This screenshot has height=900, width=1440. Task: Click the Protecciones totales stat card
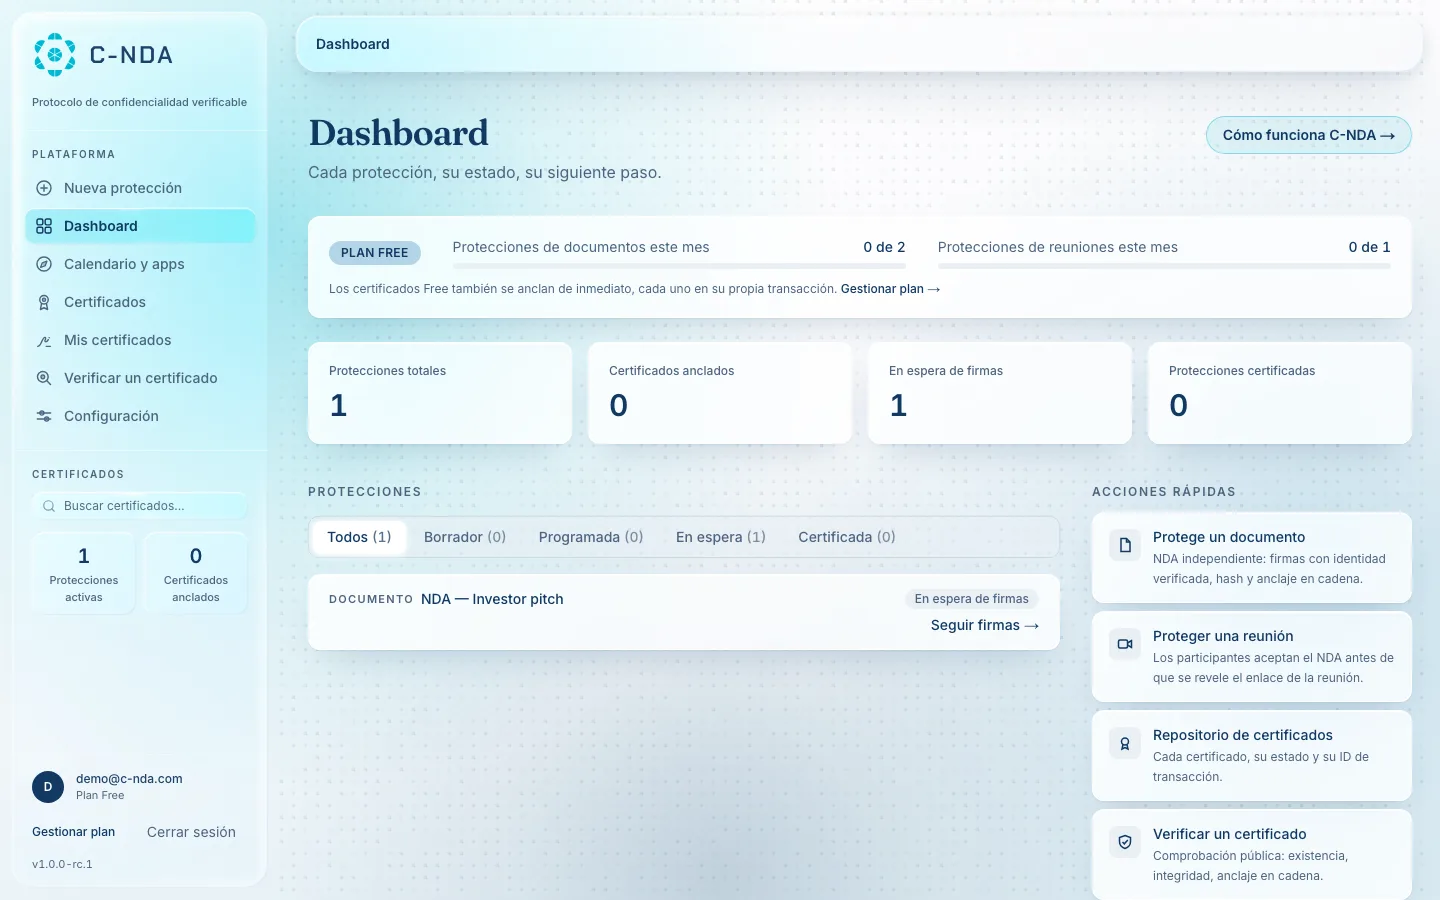pyautogui.click(x=440, y=393)
